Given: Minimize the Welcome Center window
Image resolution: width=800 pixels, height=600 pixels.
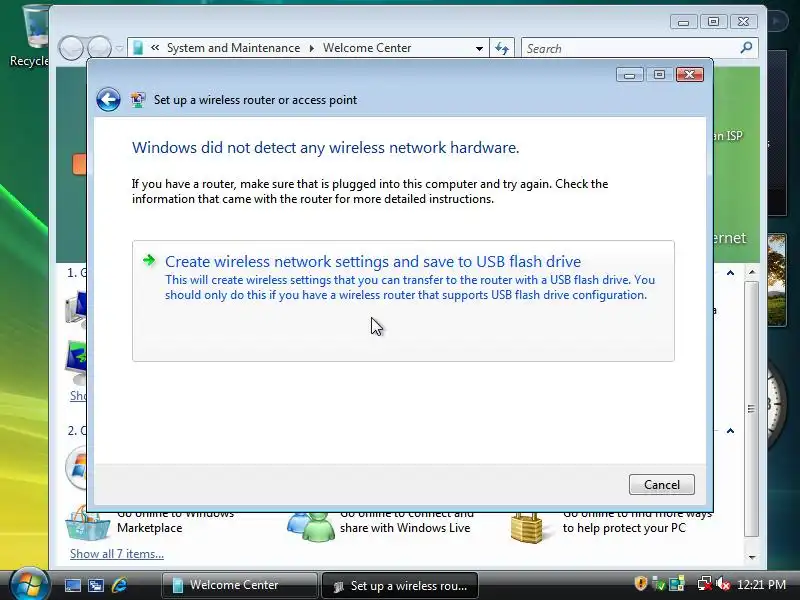Looking at the screenshot, I should click(x=683, y=22).
